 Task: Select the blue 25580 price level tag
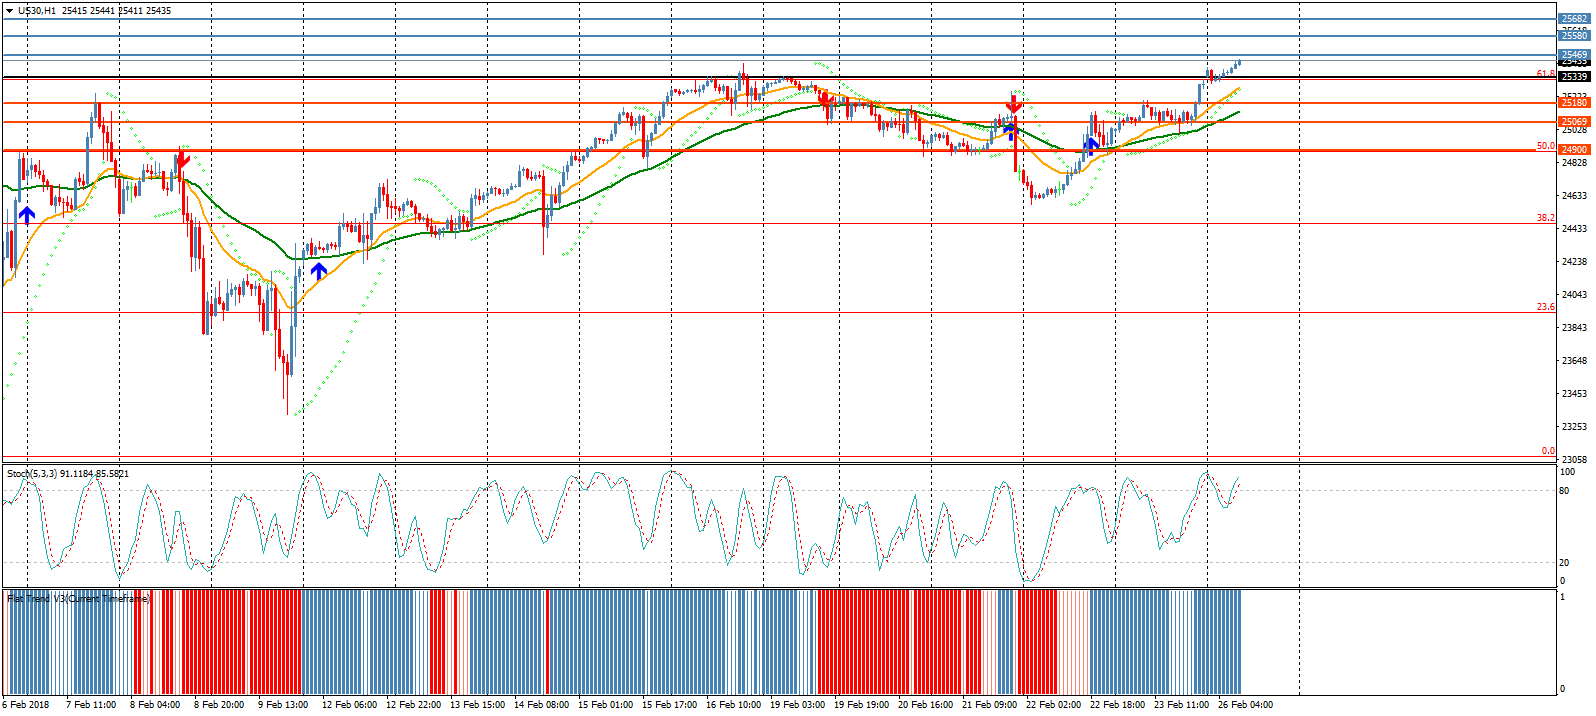(1573, 36)
